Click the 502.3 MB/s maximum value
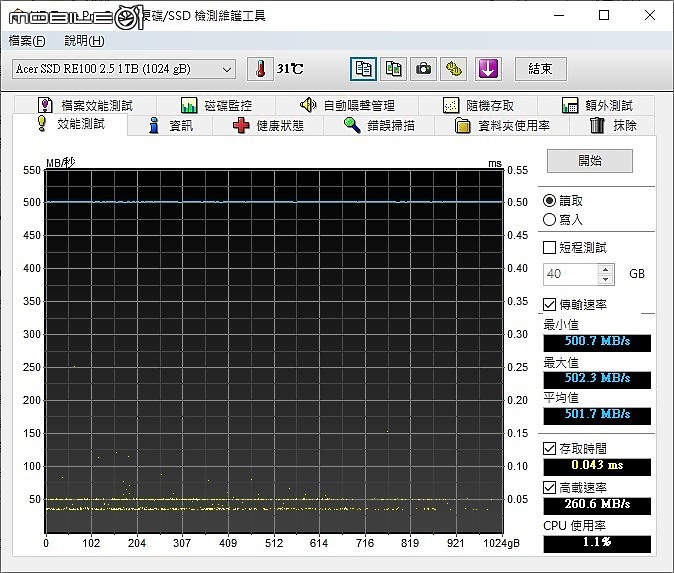The image size is (674, 573). tap(597, 380)
